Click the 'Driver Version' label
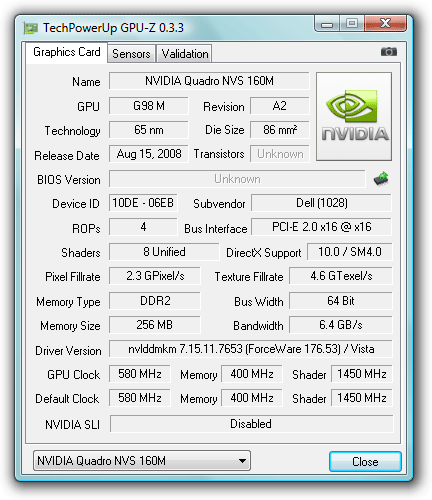 point(68,351)
